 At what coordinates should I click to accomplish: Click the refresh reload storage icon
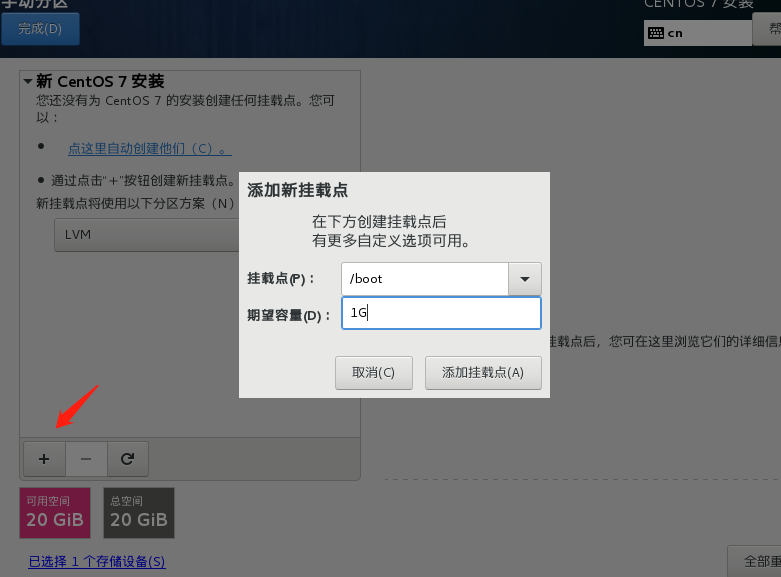[x=128, y=459]
